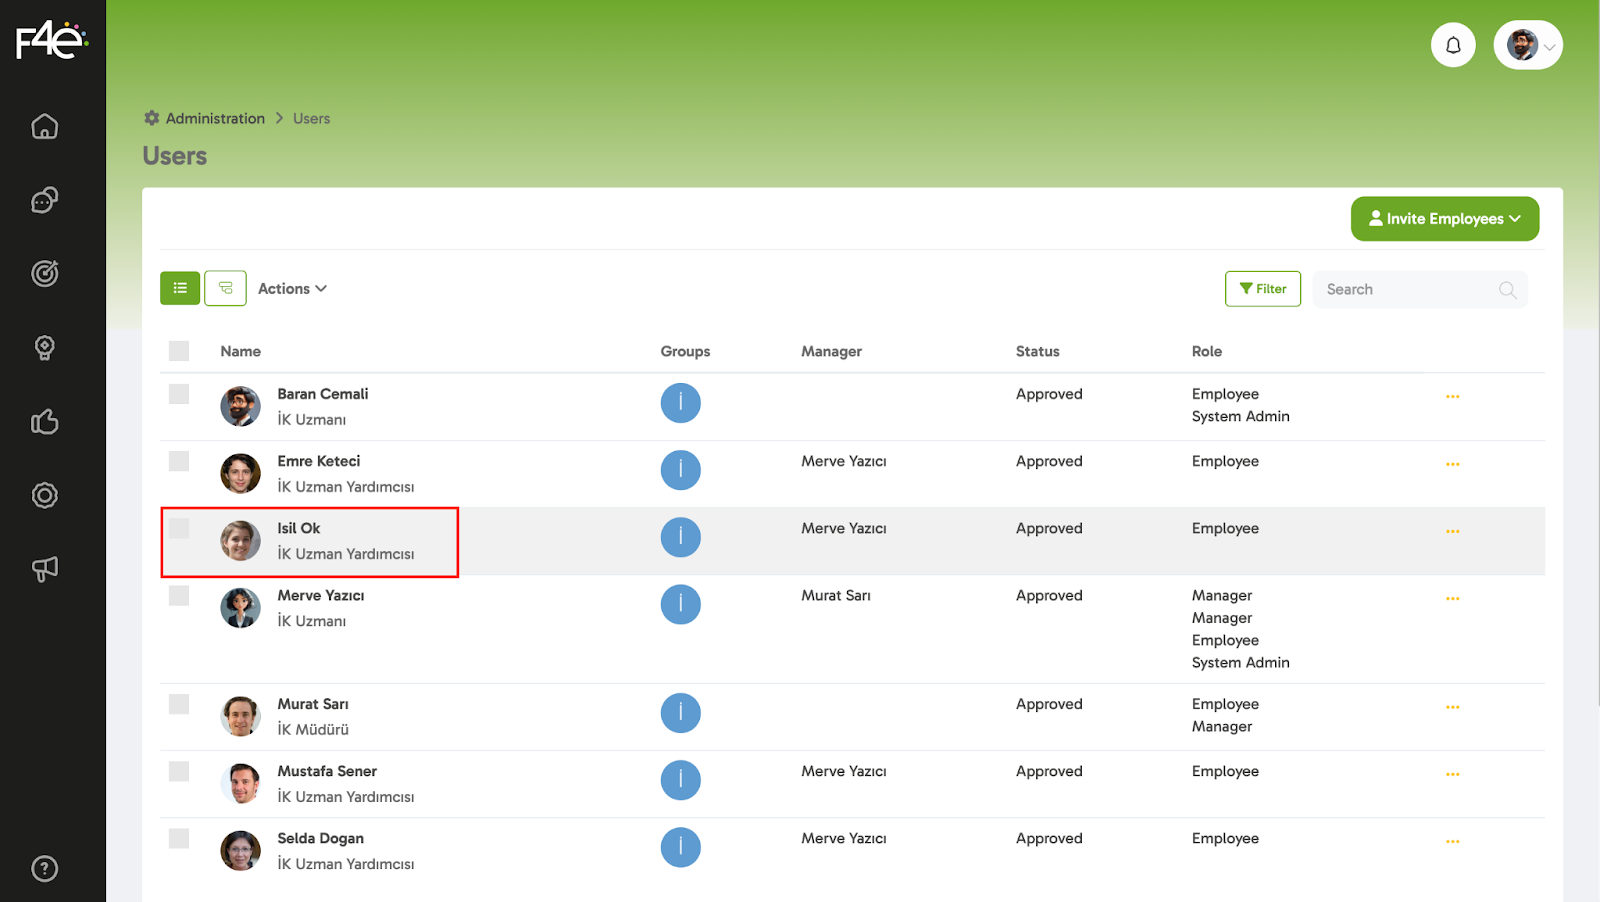Open three-dots menu for Merve Yazıcı row
Viewport: 1600px width, 902px height.
[x=1452, y=598]
